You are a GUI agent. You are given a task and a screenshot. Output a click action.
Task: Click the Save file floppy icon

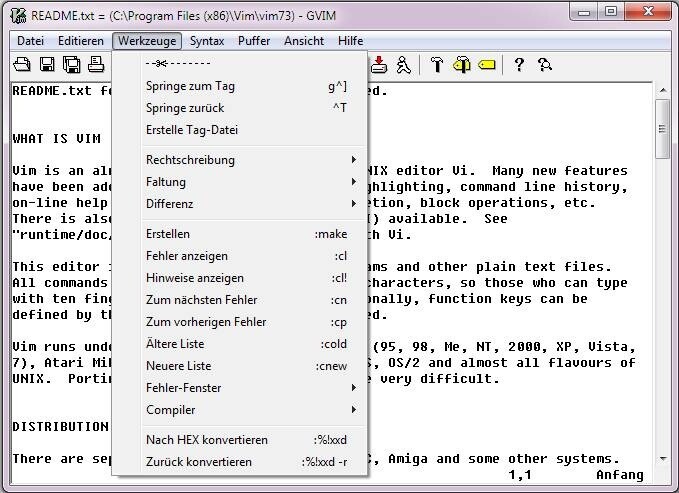pos(47,65)
